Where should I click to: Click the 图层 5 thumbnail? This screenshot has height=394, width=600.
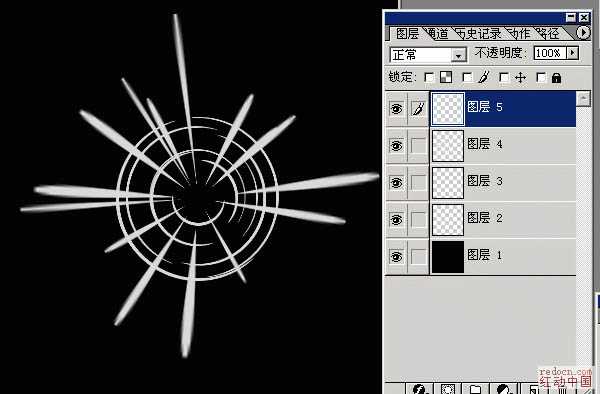448,109
